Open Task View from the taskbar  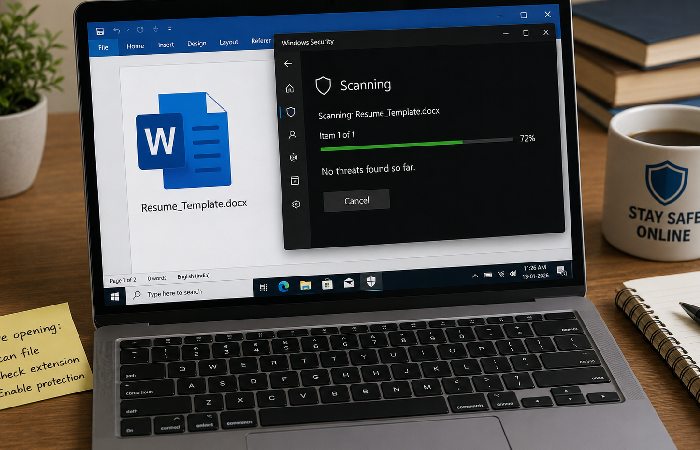point(263,288)
